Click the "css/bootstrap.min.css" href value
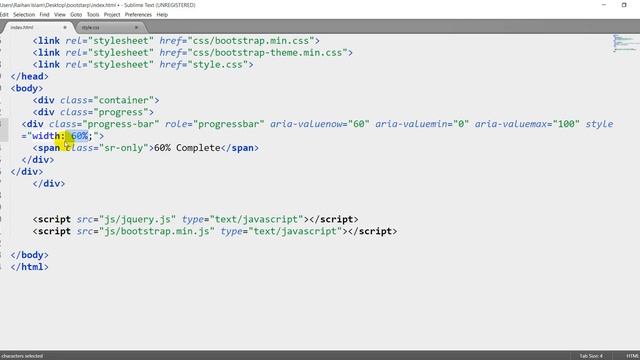The width and height of the screenshot is (640, 360). 251,41
